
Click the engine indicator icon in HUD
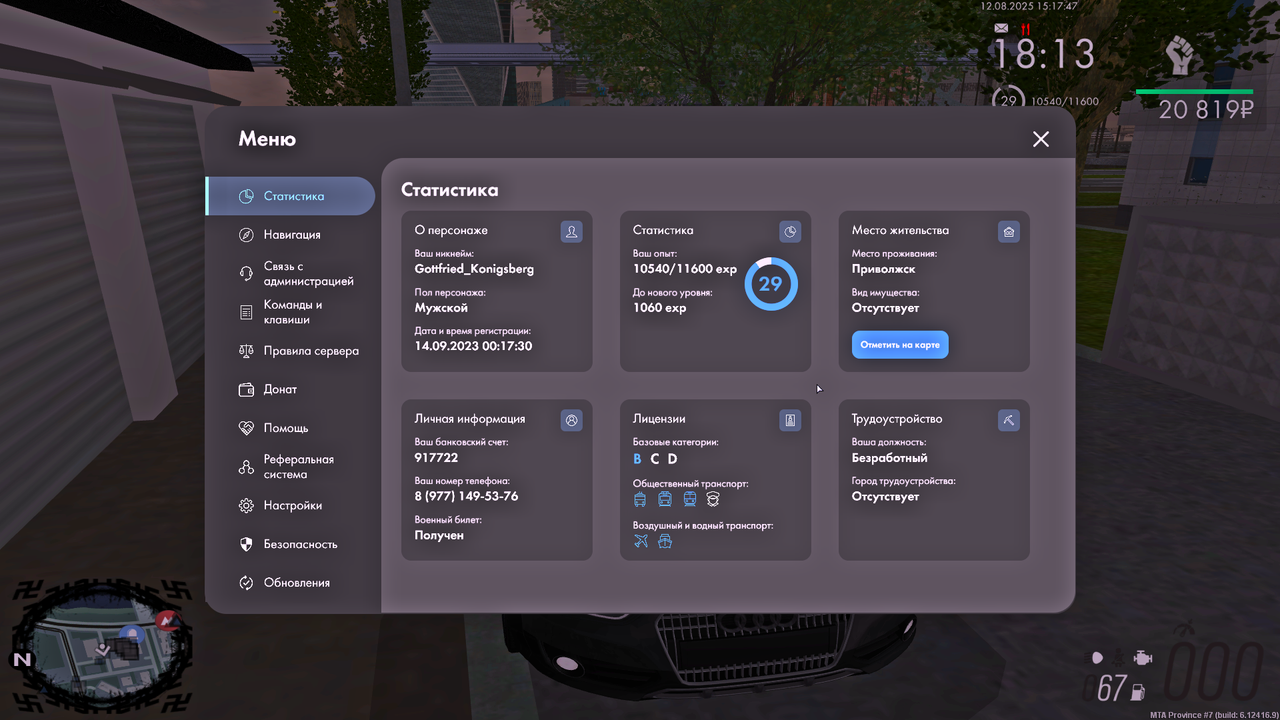coord(1141,658)
